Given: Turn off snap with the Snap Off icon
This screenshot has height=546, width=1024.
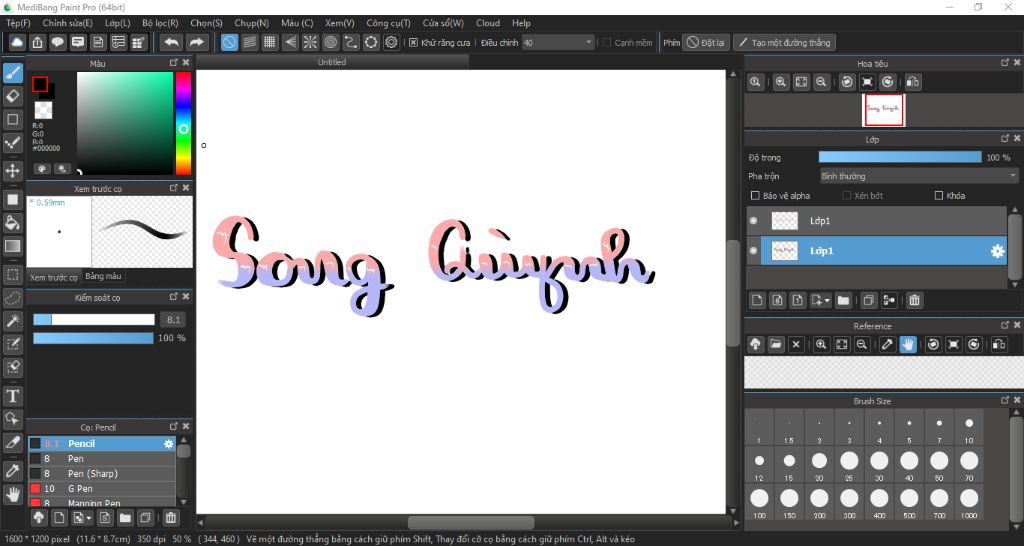Looking at the screenshot, I should click(229, 42).
